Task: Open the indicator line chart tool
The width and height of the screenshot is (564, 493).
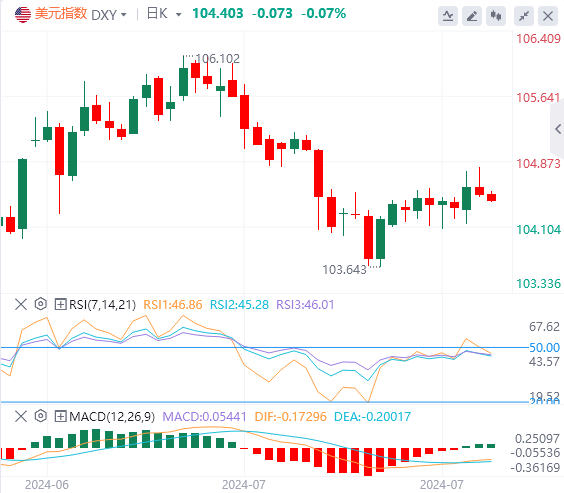Action: [x=448, y=16]
